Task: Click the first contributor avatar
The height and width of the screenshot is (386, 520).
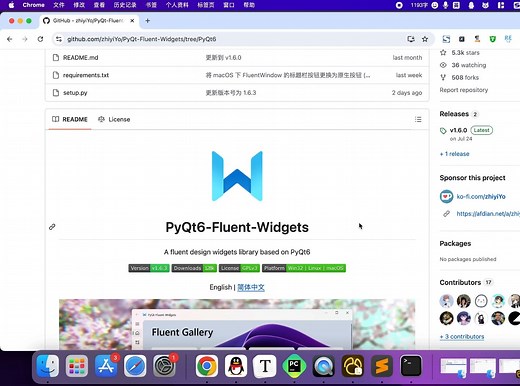Action: click(x=446, y=301)
